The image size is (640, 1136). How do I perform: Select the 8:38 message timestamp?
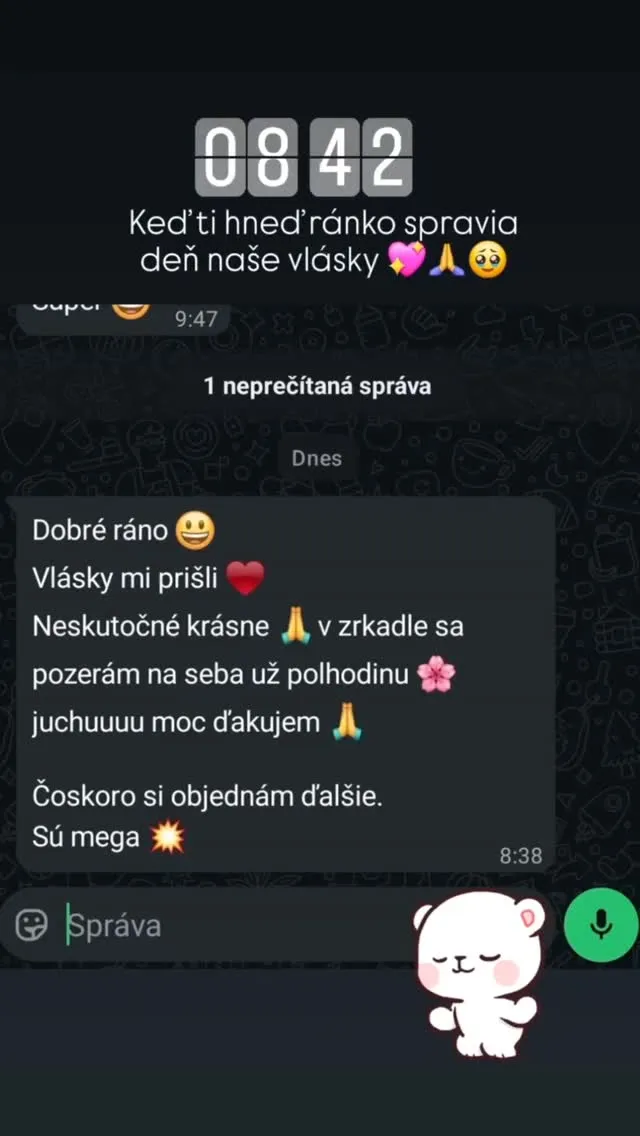(521, 856)
